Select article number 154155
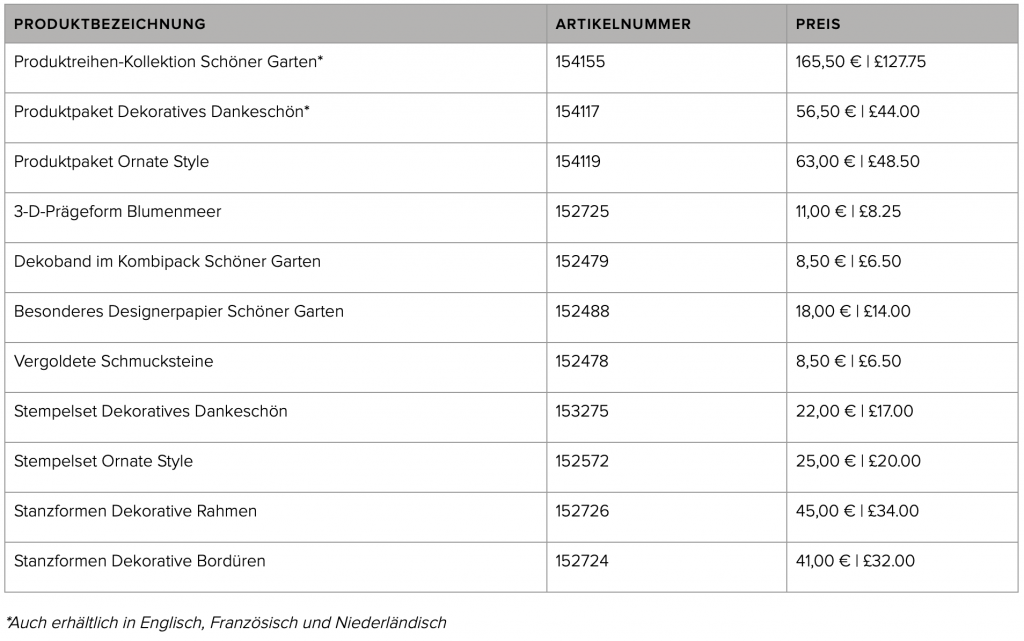1024x641 pixels. tap(581, 61)
